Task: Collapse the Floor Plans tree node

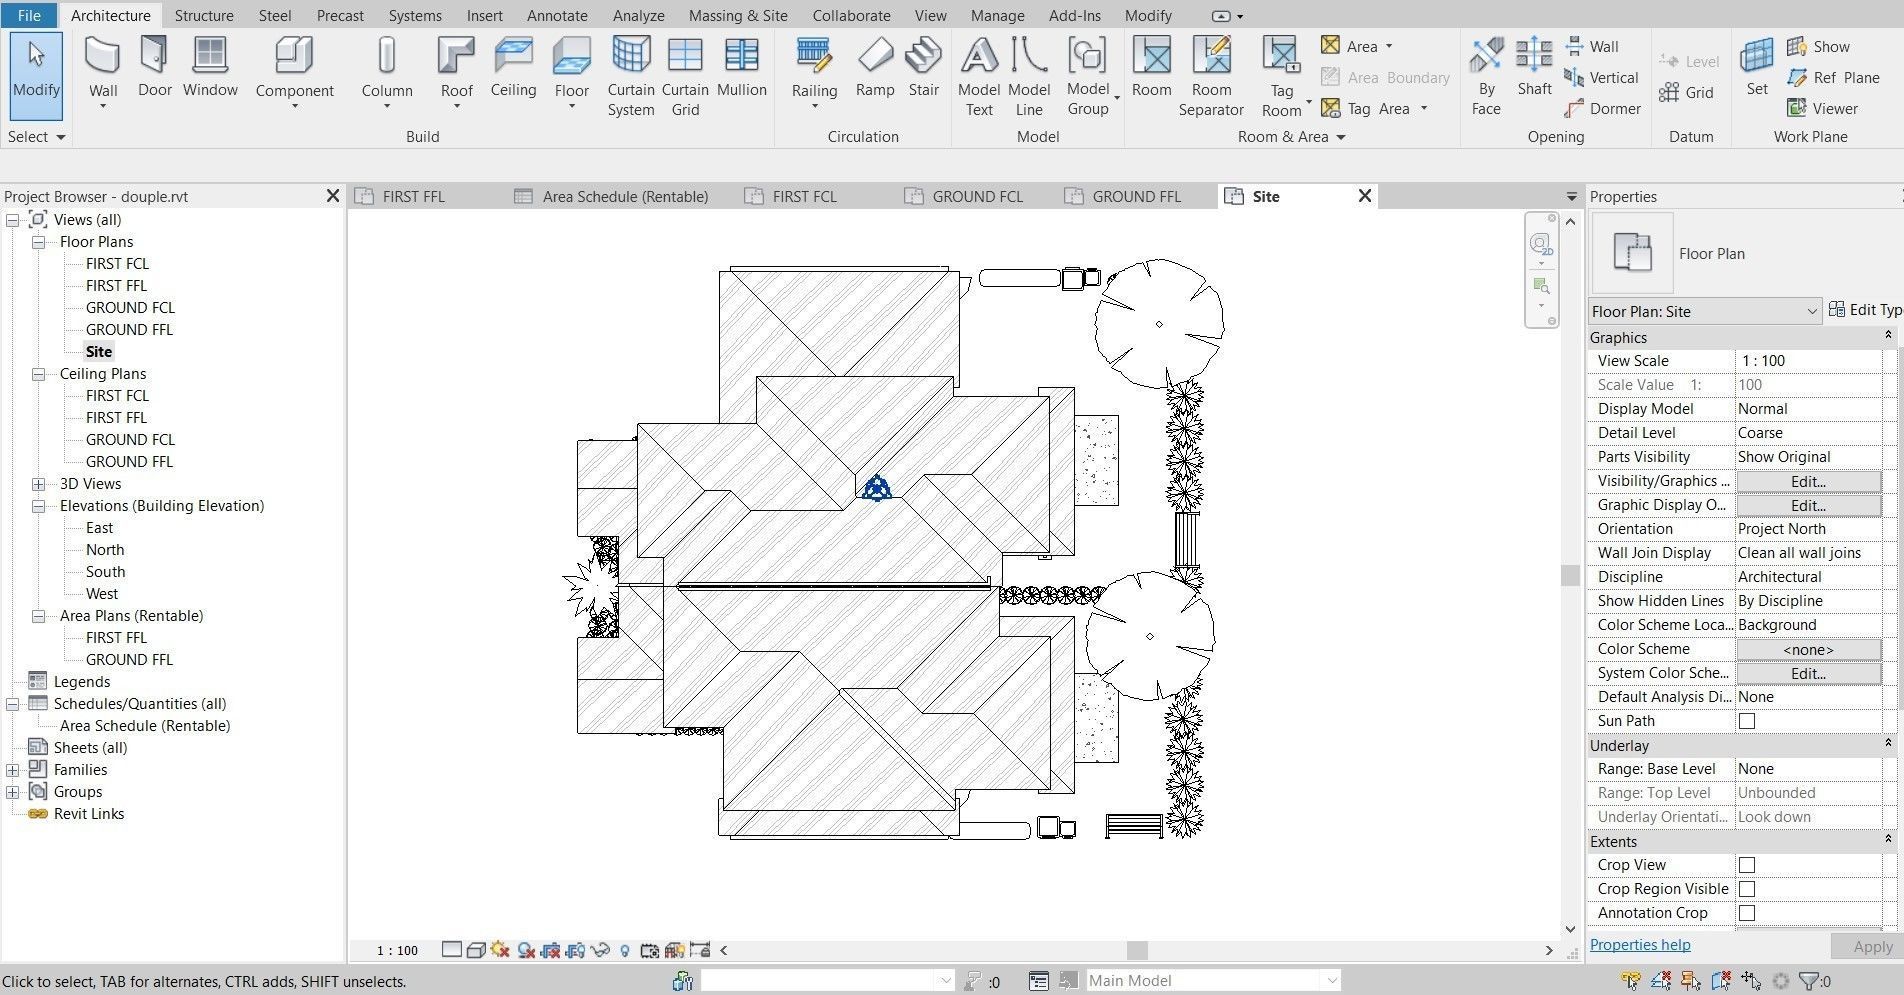Action: [38, 242]
